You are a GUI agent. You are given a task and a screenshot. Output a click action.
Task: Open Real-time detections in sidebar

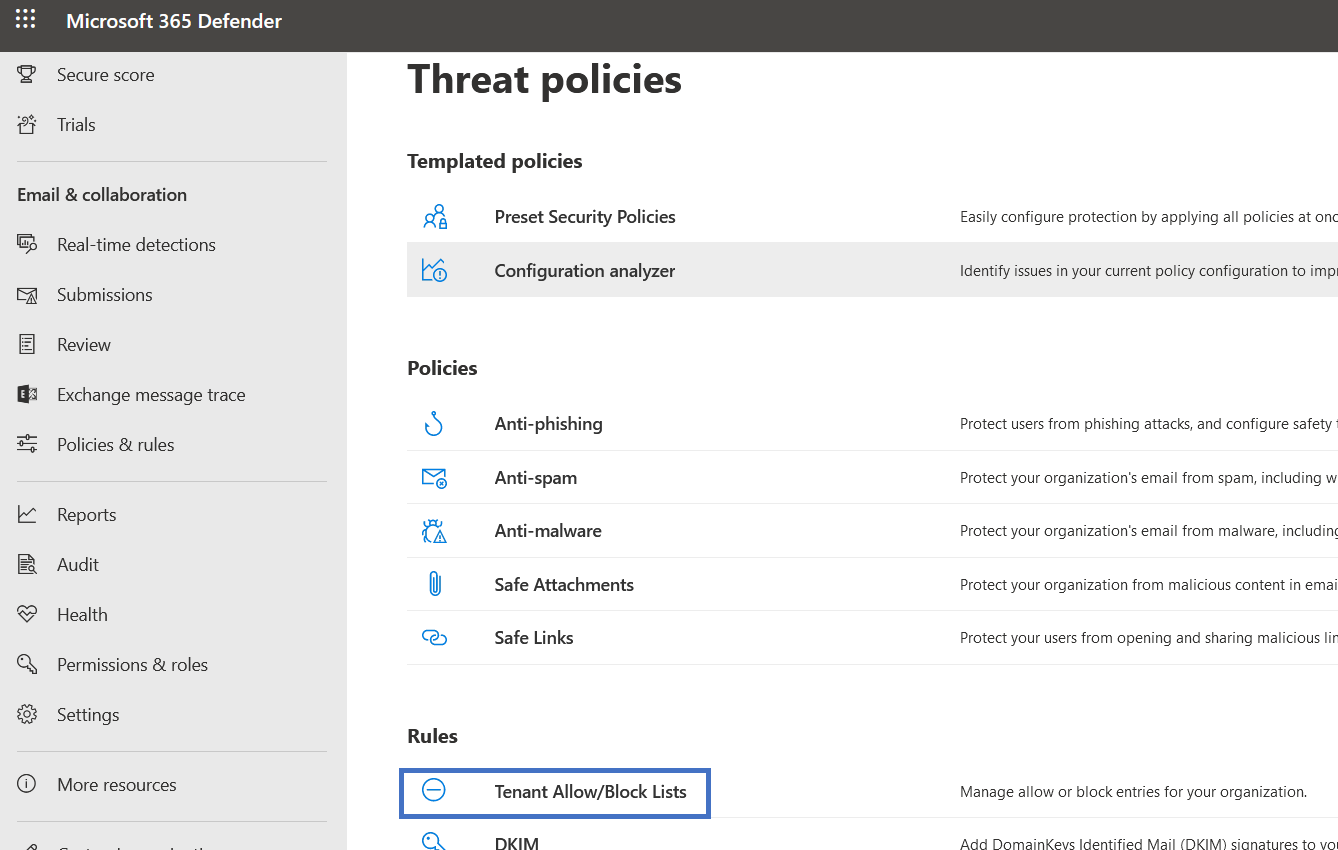click(136, 245)
